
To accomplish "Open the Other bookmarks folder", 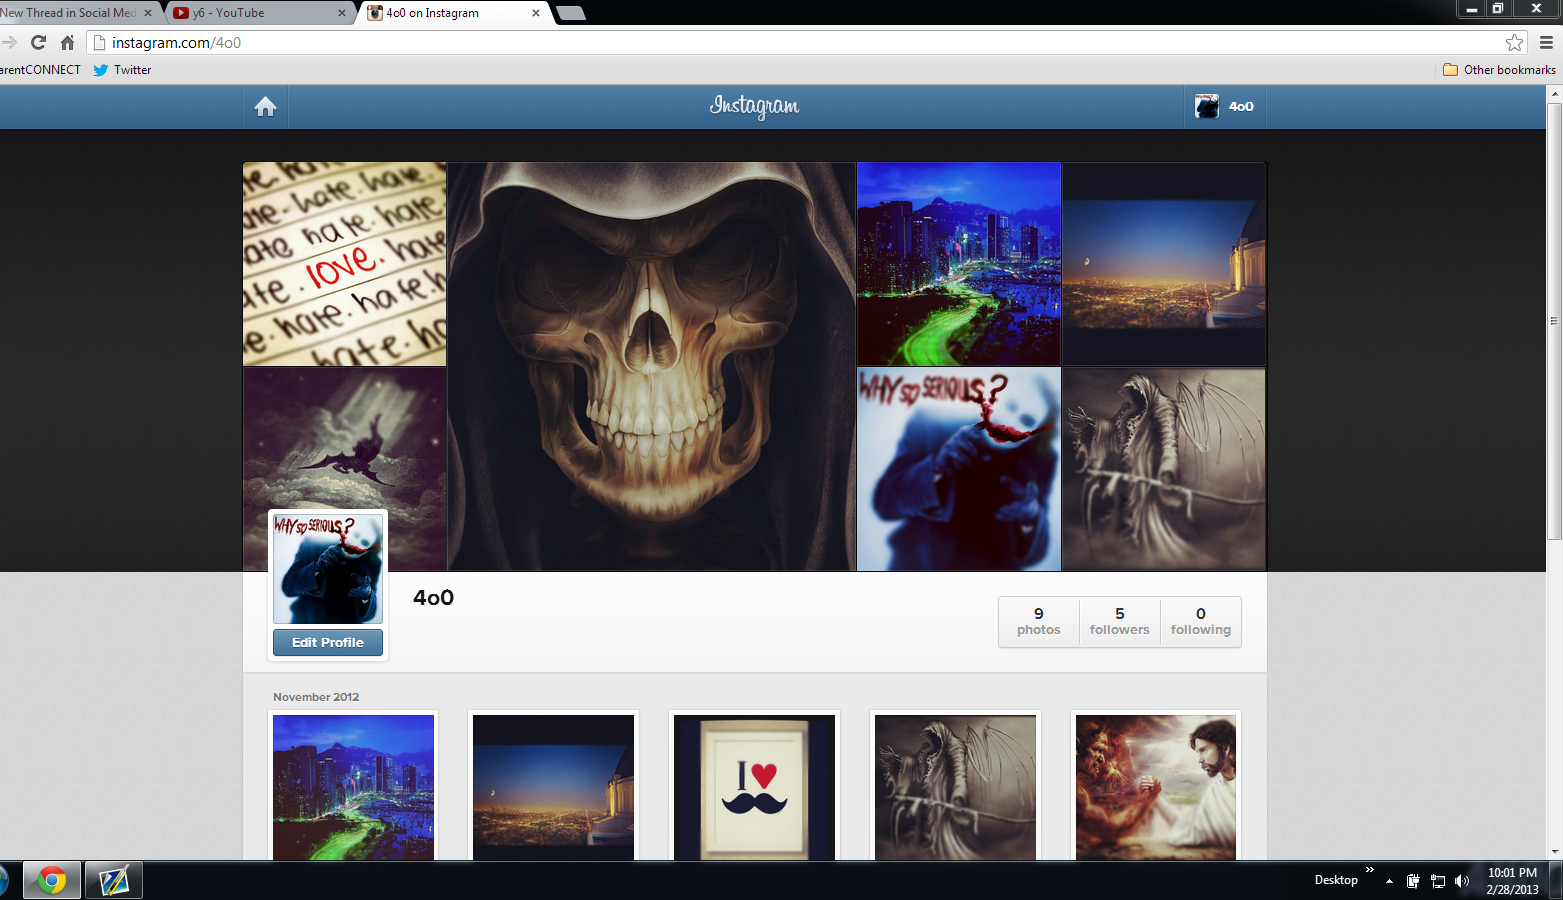I will (x=1499, y=70).
